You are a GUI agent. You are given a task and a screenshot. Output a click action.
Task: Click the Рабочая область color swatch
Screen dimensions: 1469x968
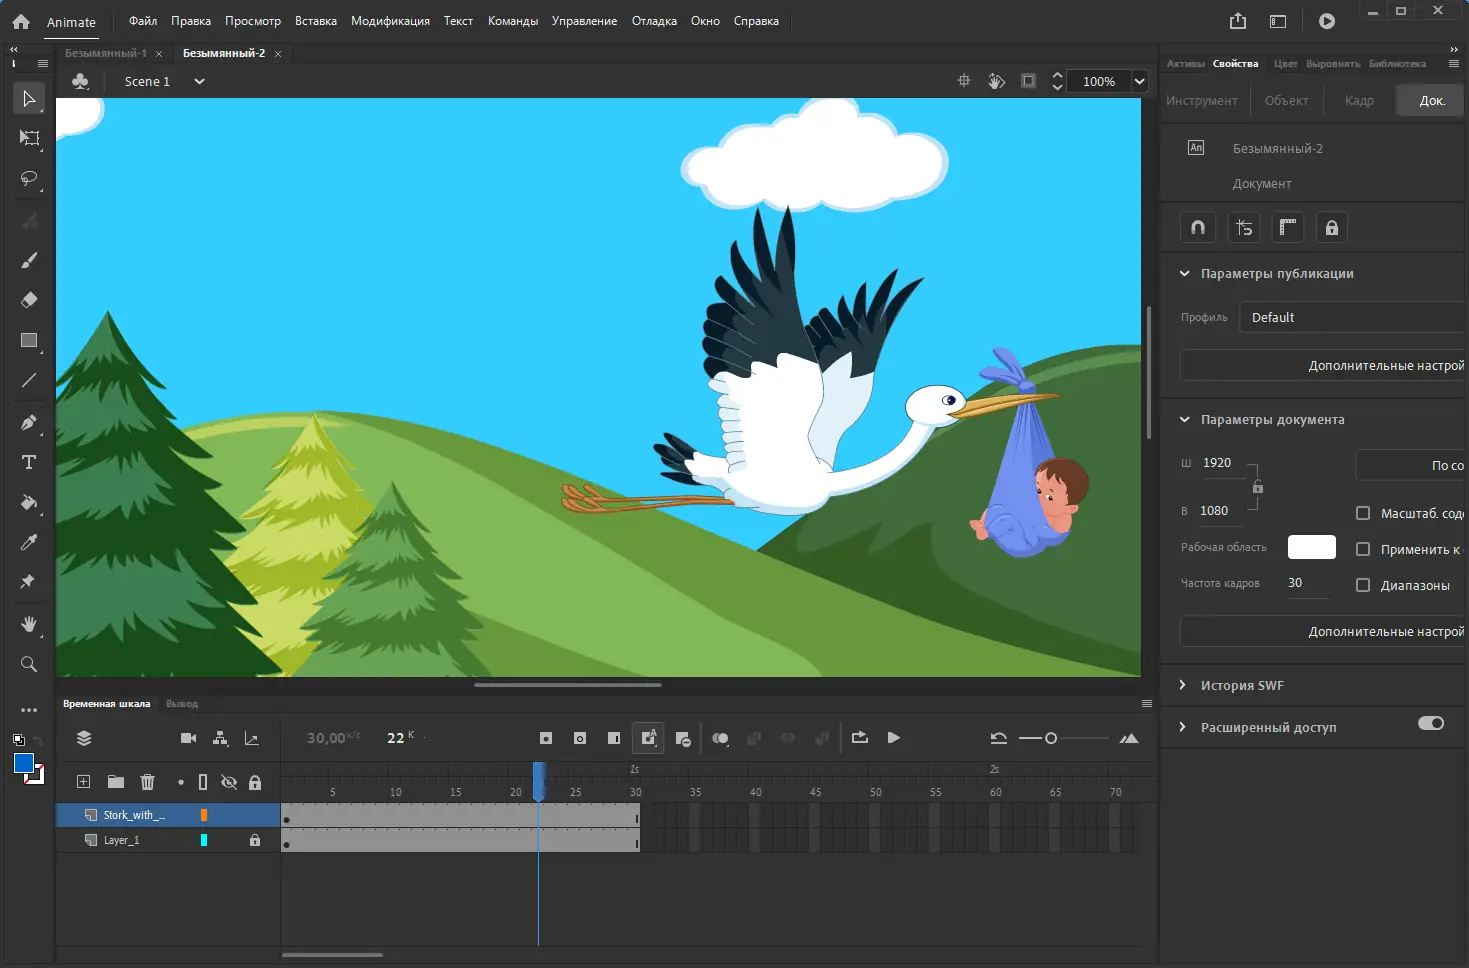click(1311, 547)
